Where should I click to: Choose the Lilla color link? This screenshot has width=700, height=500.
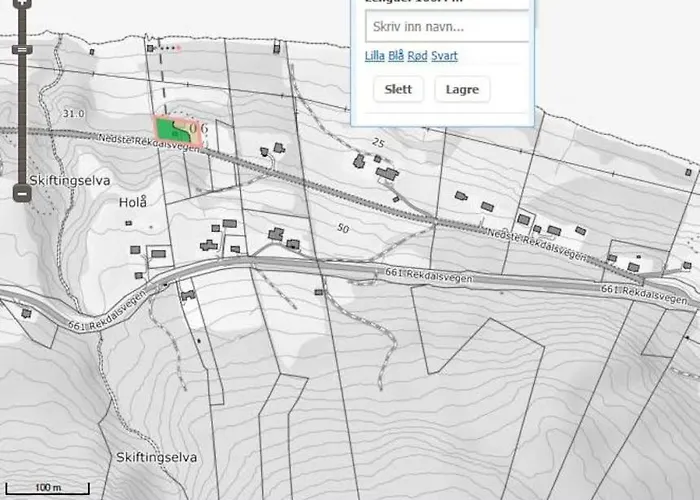(x=374, y=56)
